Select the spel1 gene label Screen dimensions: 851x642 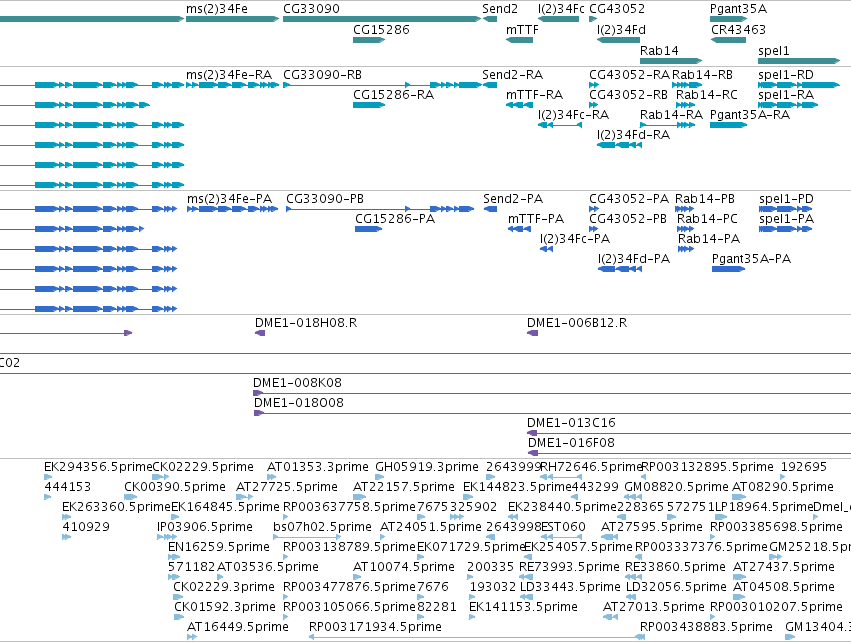[x=773, y=50]
